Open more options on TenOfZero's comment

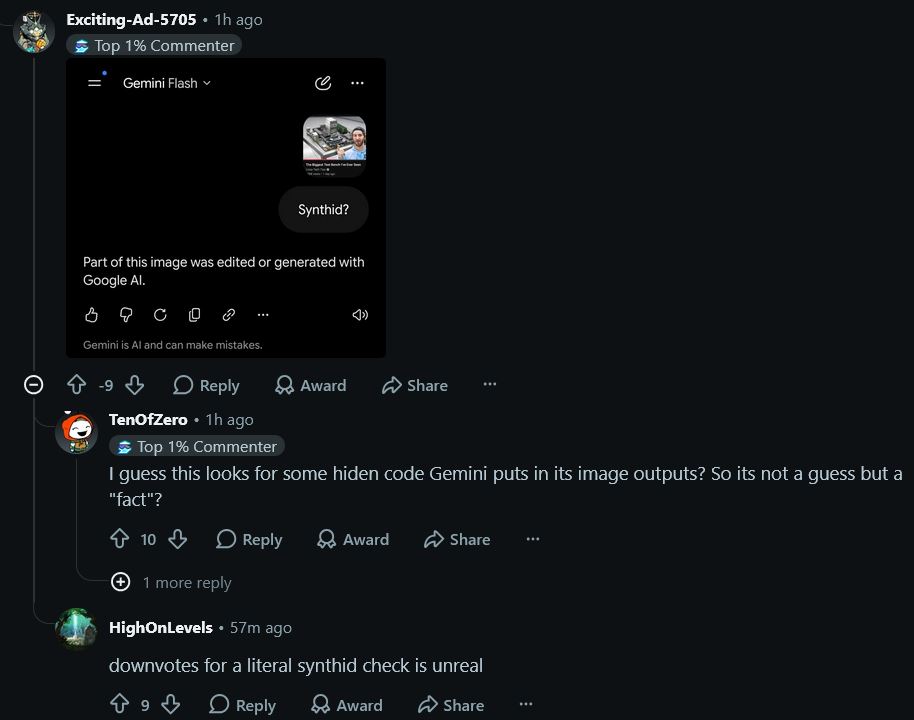click(x=533, y=539)
